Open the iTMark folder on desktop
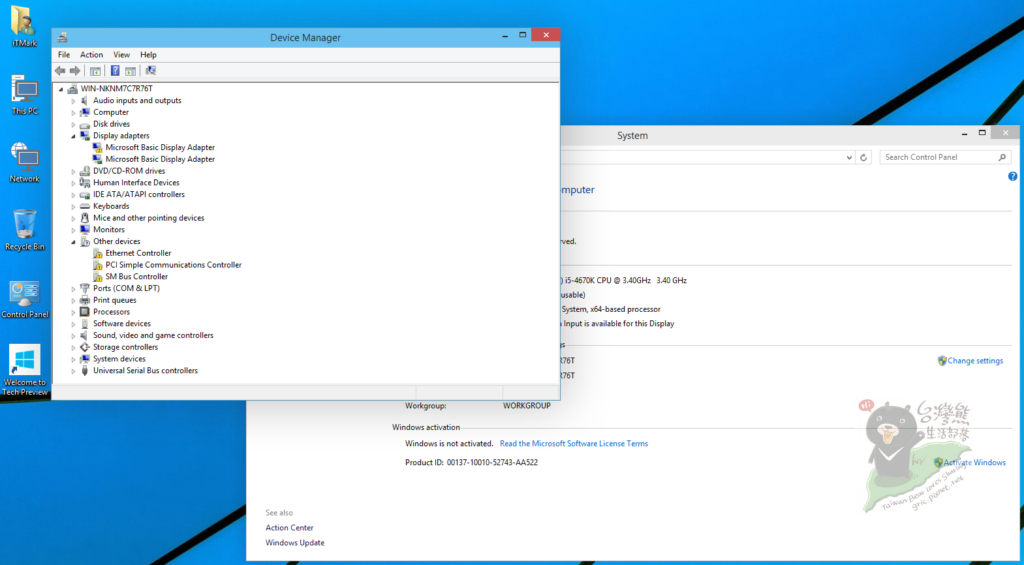This screenshot has width=1024, height=565. coord(24,26)
